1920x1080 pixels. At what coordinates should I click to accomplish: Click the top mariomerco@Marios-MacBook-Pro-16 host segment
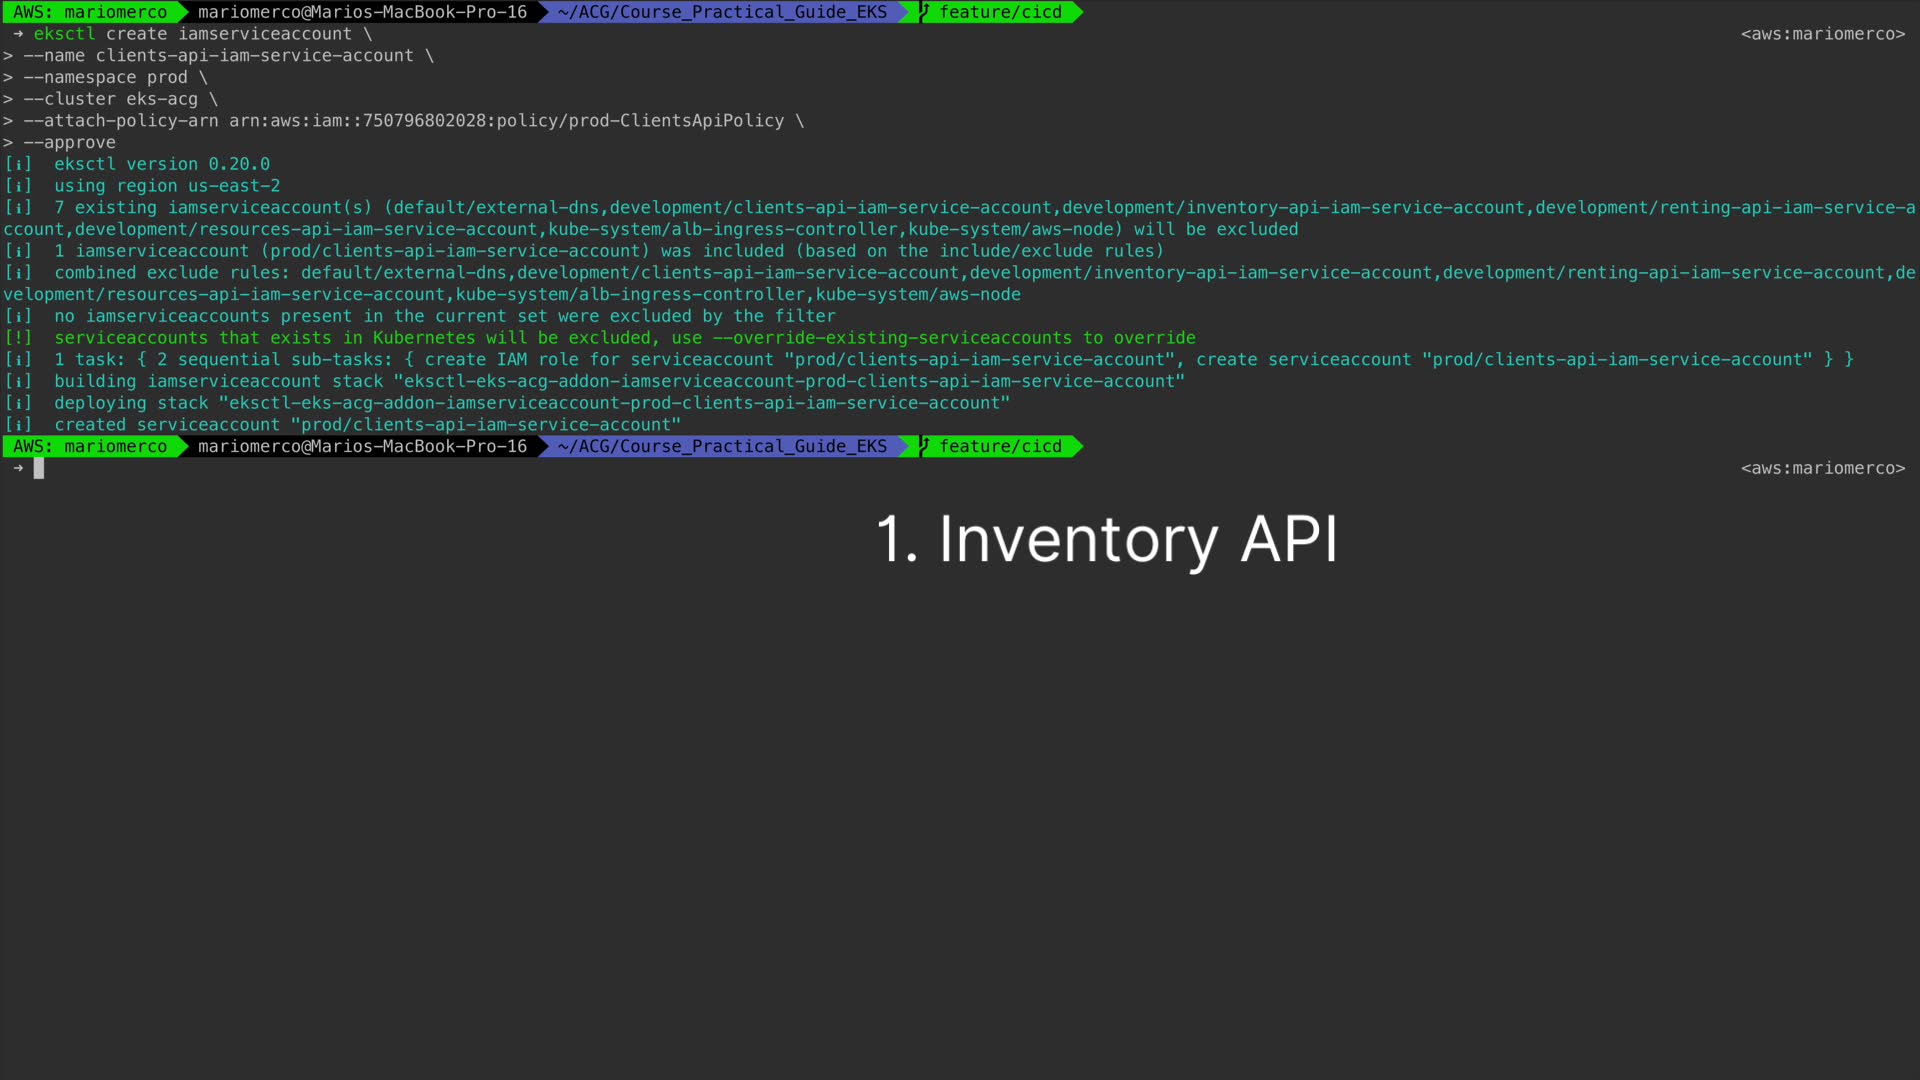[362, 12]
